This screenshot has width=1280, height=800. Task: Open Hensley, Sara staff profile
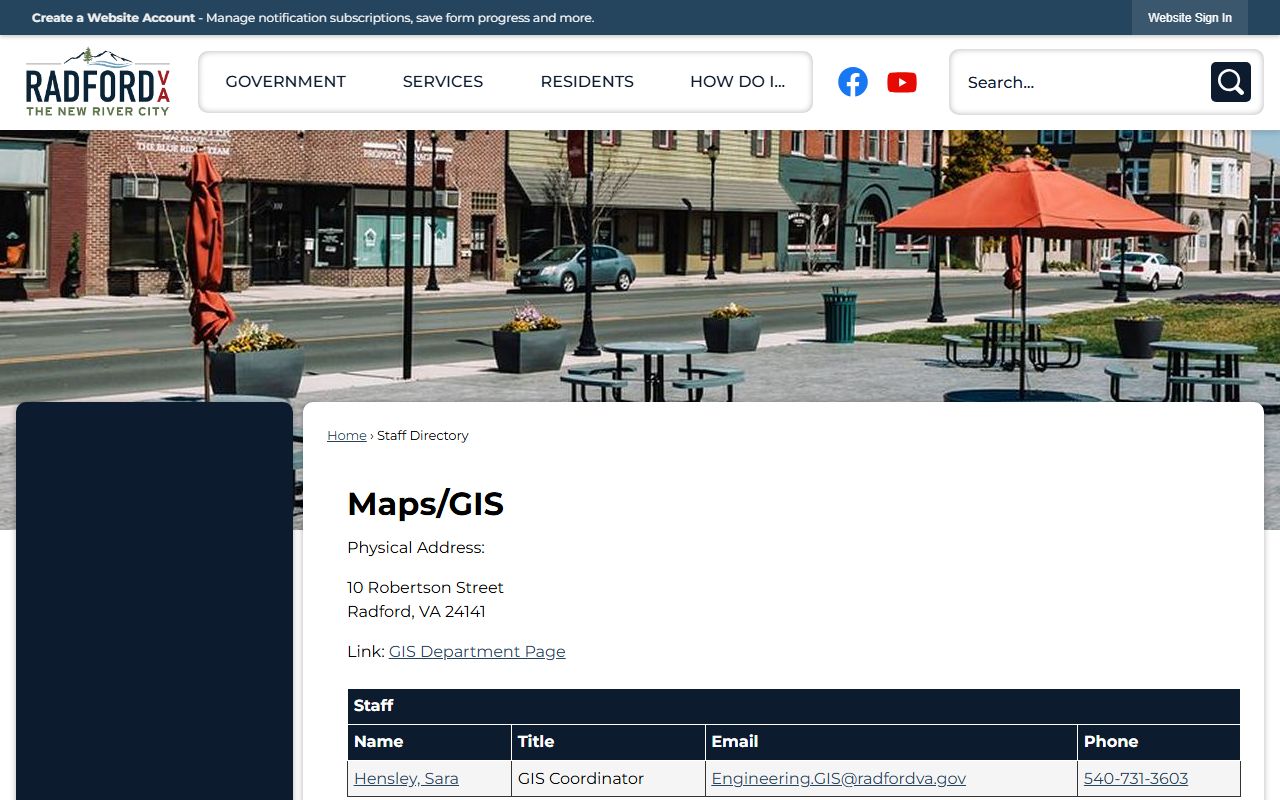pyautogui.click(x=406, y=779)
